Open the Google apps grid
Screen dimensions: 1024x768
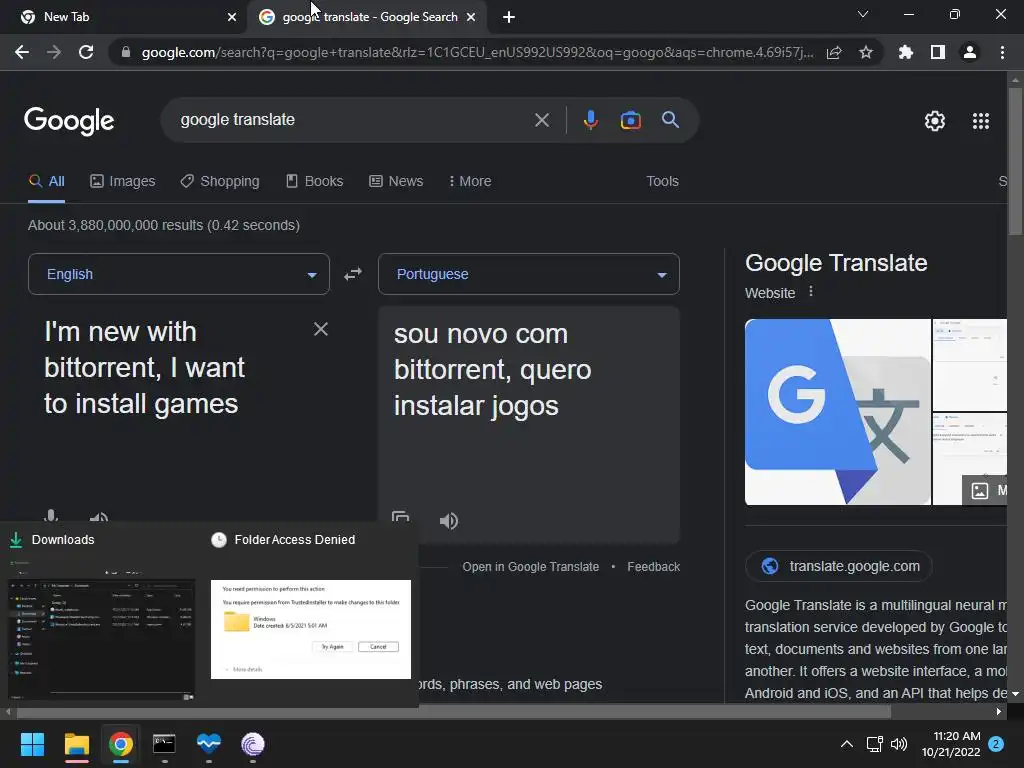981,121
